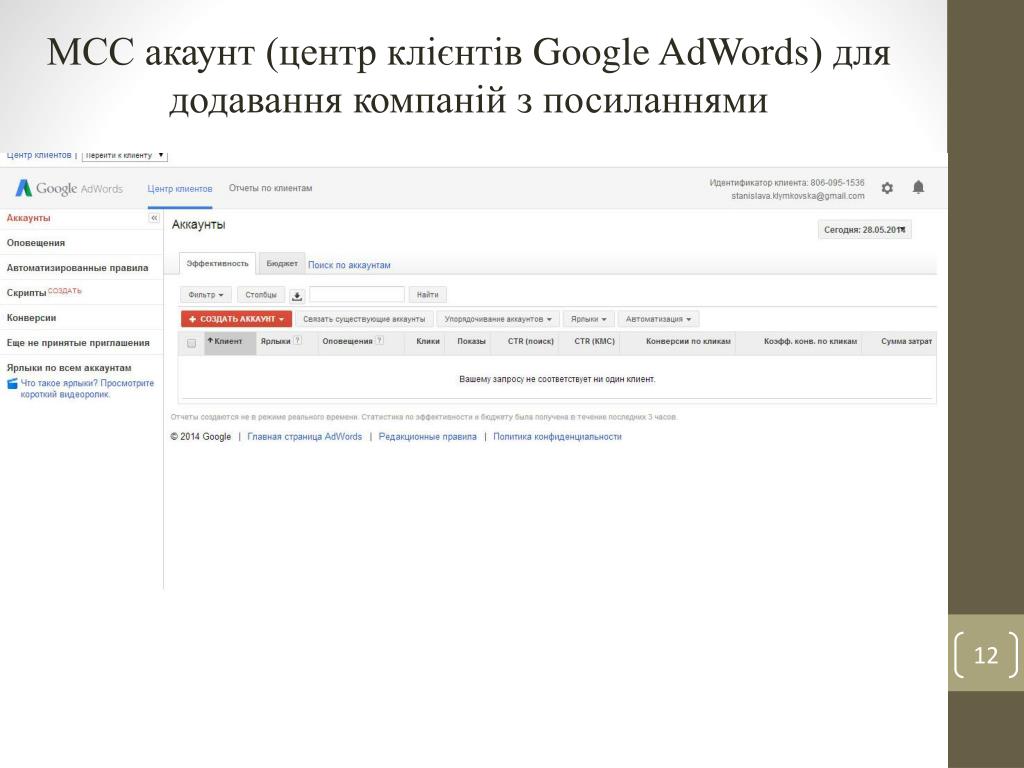Image resolution: width=1024 pixels, height=768 pixels.
Task: Sort by the Показы column header
Action: (471, 342)
